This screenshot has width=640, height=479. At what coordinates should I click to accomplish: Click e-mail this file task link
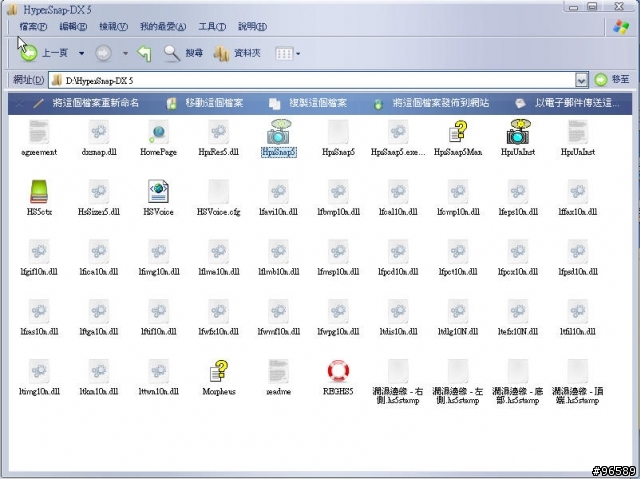click(567, 103)
